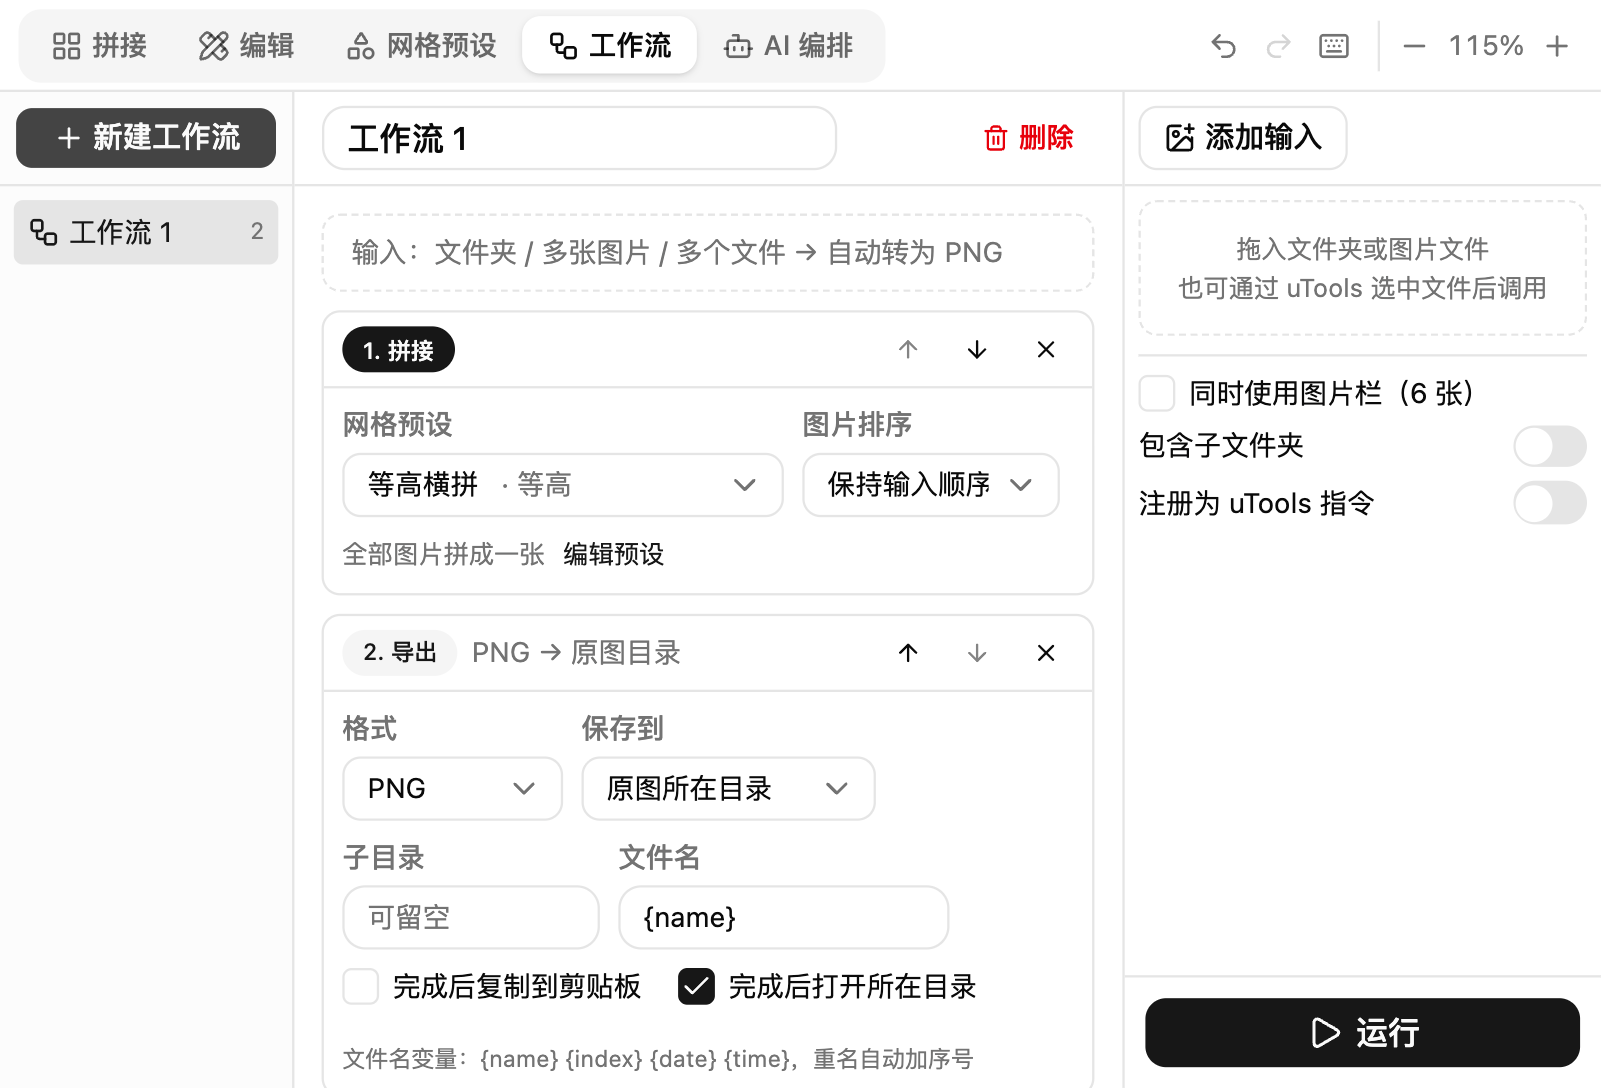Click the 2. 导出 step badge
Viewport: 1601px width, 1088px height.
400,653
